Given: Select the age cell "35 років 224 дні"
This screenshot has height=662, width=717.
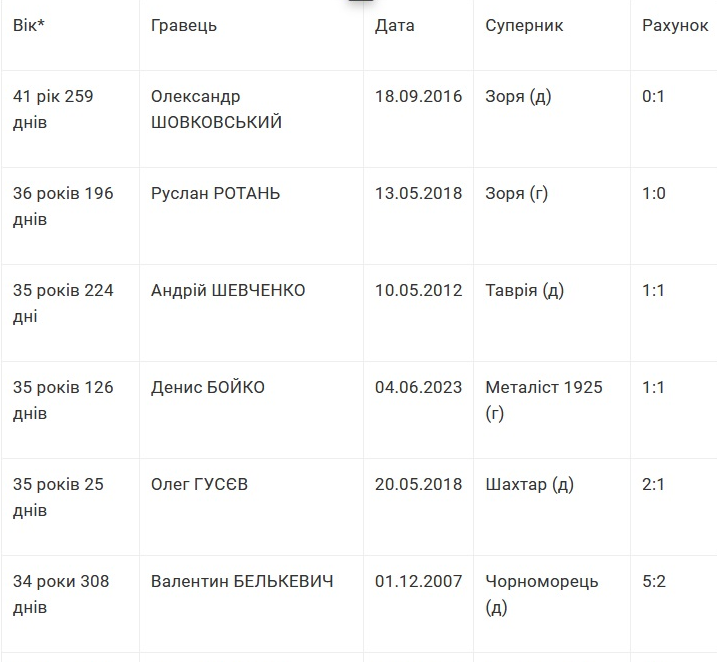Looking at the screenshot, I should (63, 304).
